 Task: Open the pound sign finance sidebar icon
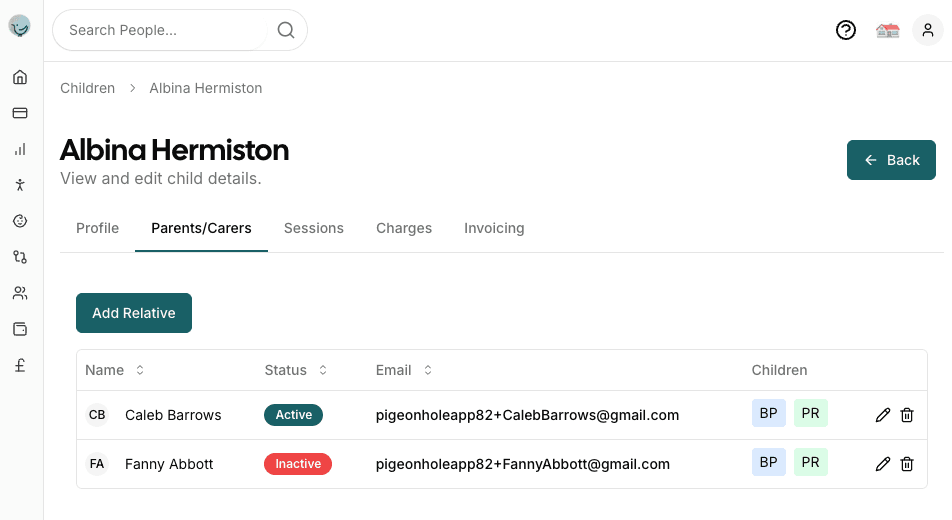pos(20,365)
